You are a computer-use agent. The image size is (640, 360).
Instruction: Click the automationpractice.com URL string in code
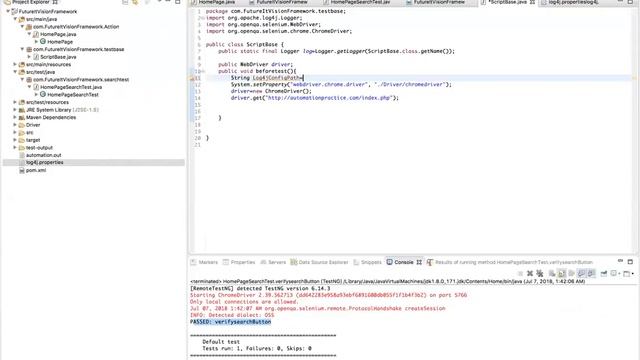point(330,98)
